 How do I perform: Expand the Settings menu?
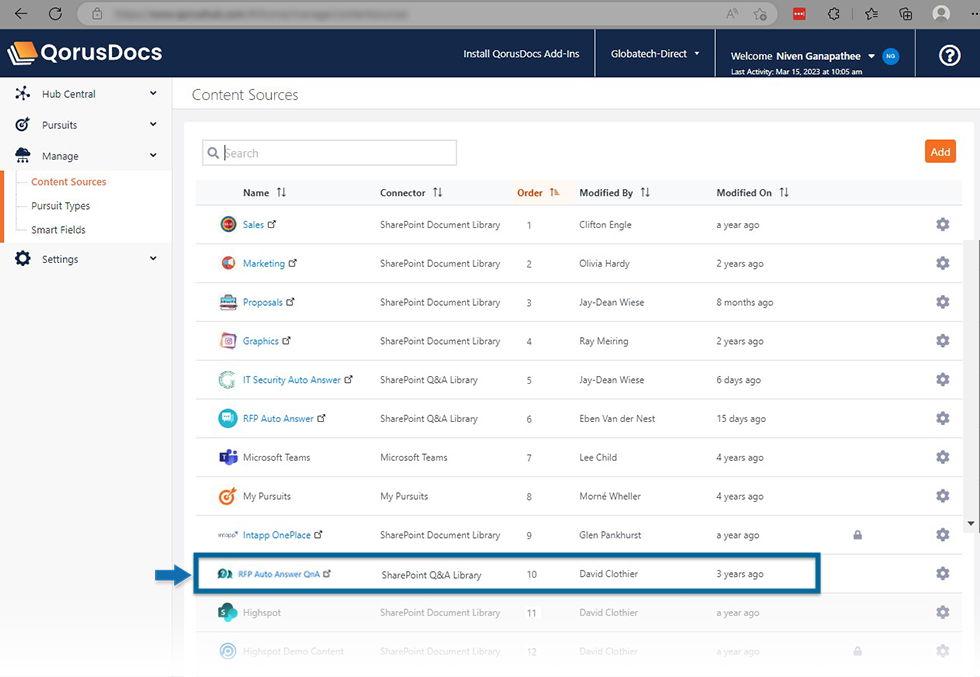(x=86, y=259)
